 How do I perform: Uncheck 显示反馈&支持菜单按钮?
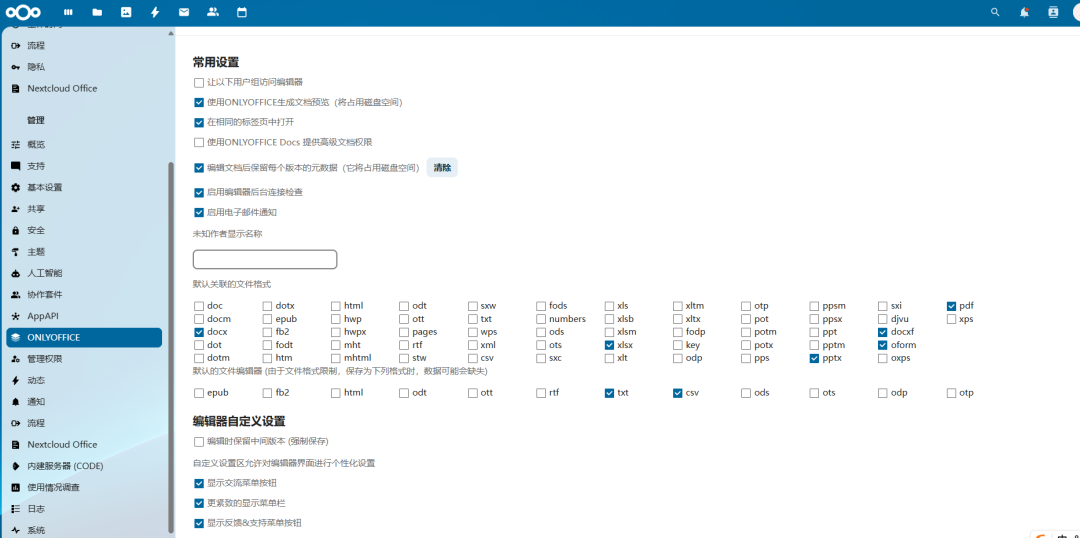(199, 523)
